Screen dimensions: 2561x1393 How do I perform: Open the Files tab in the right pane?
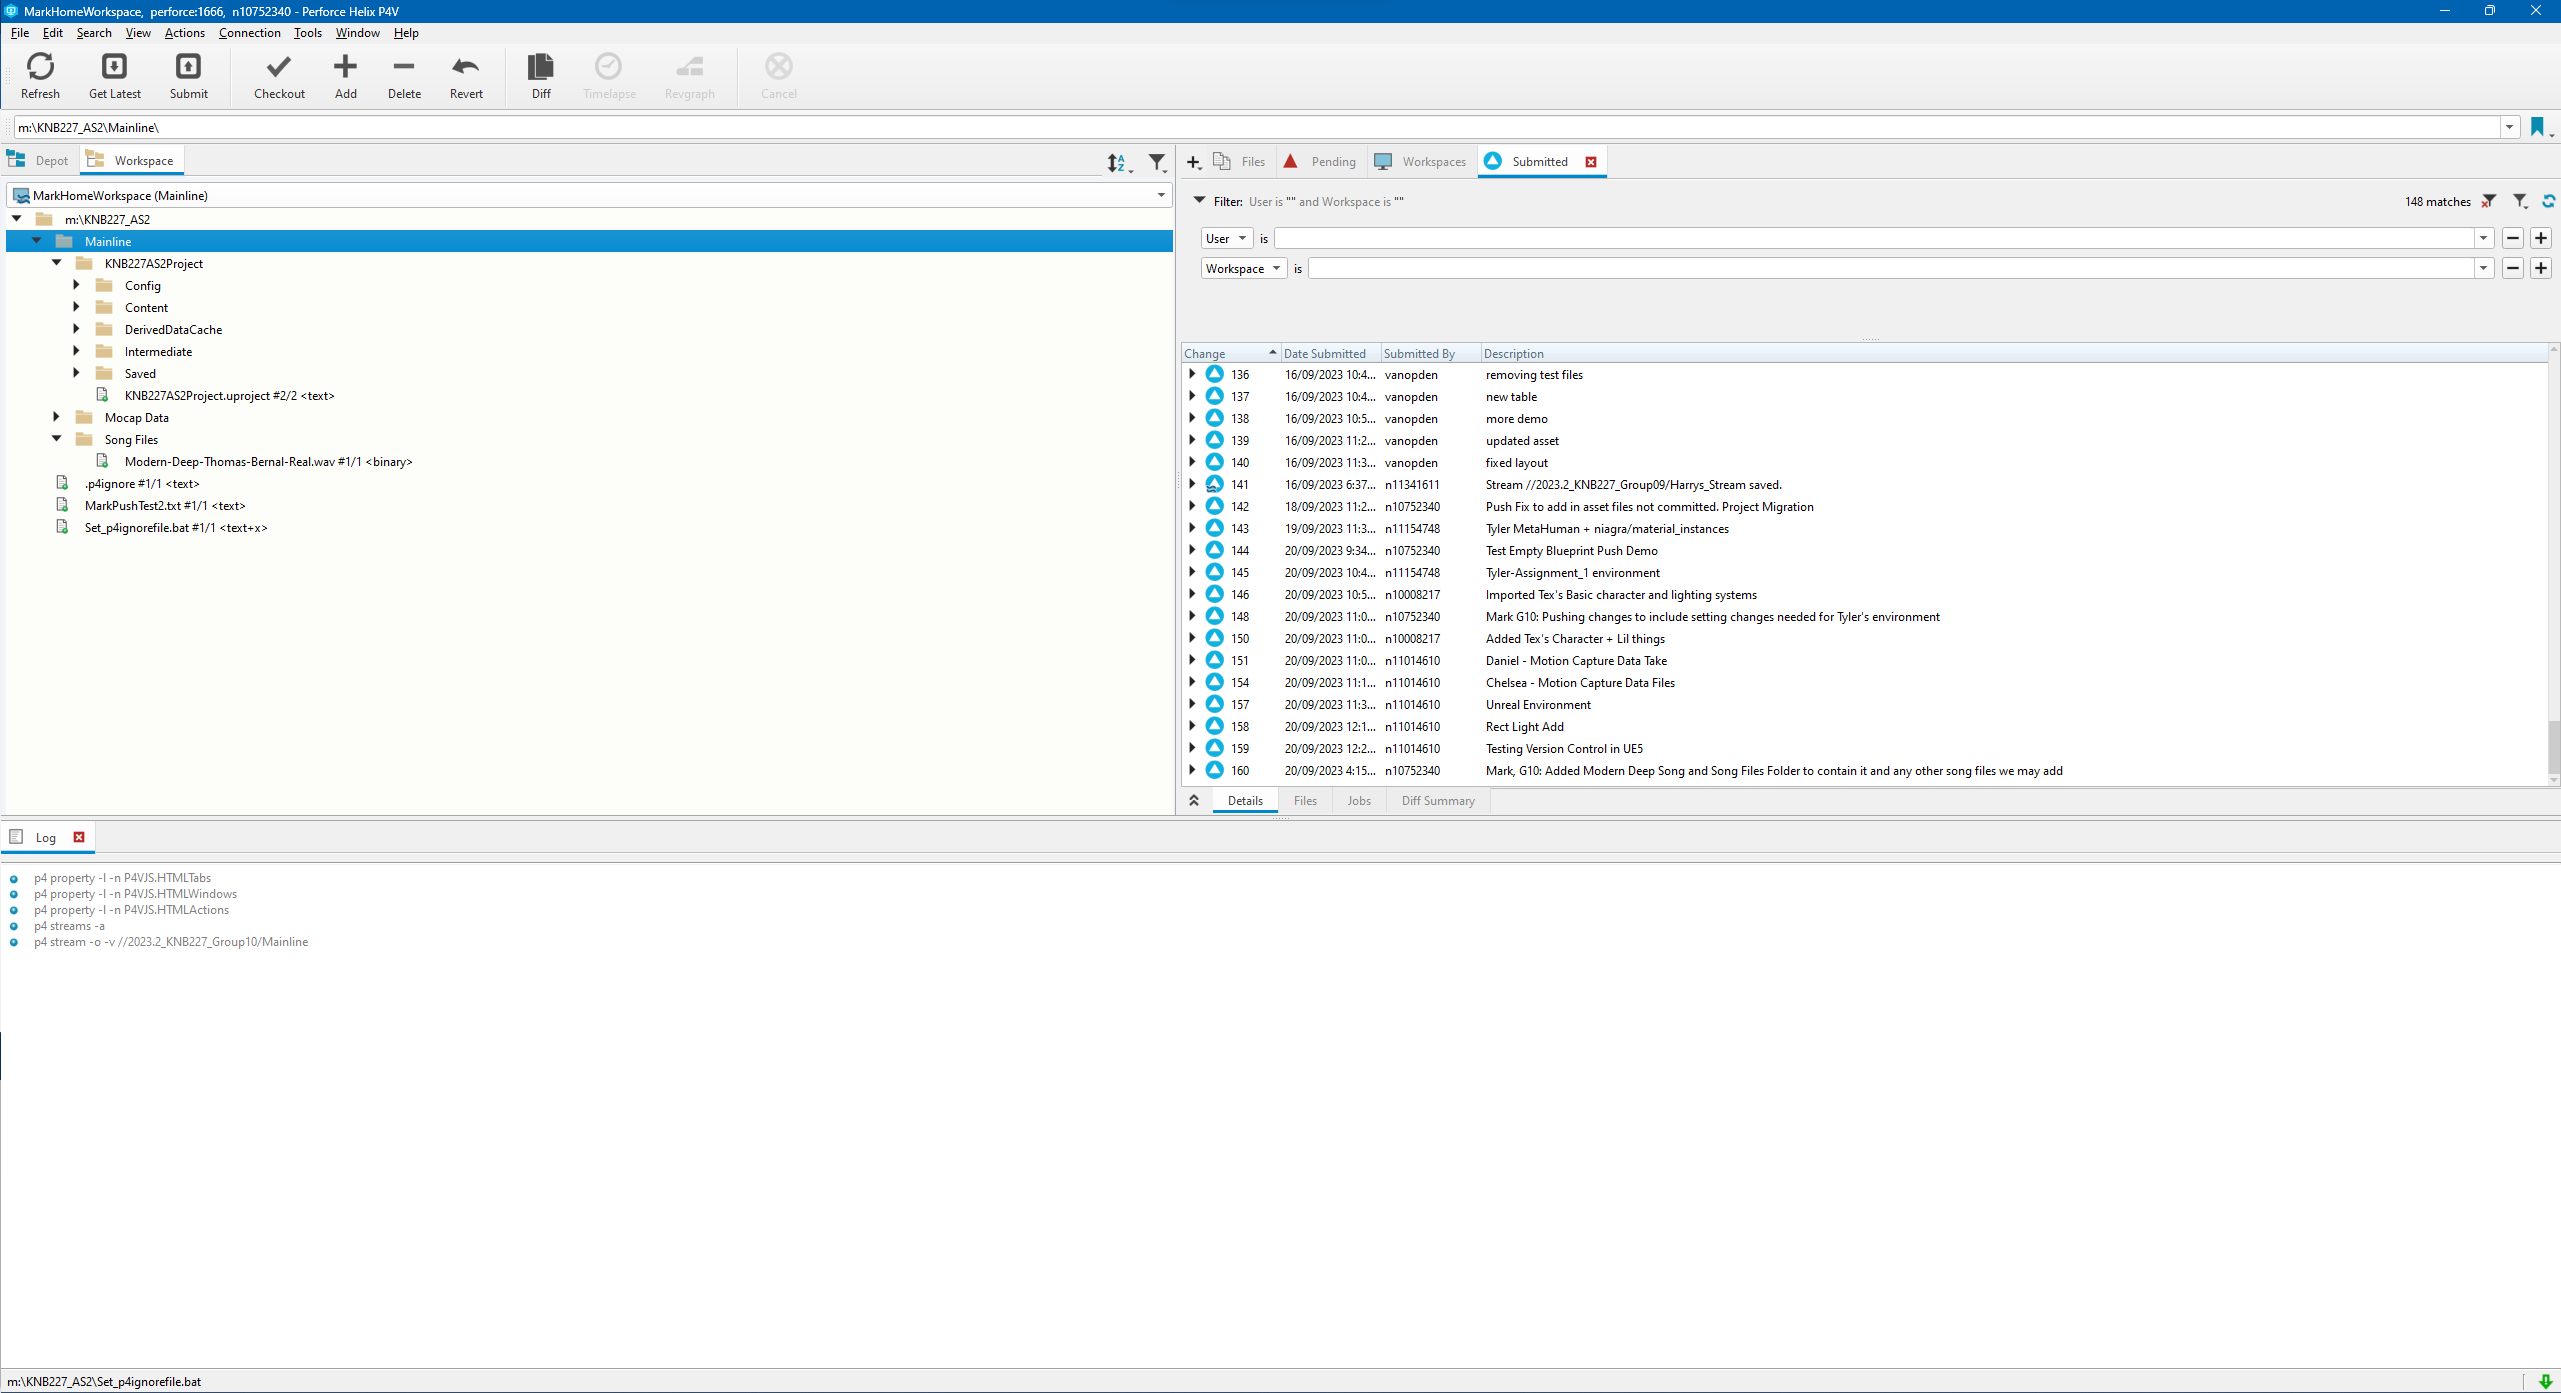tap(1241, 162)
